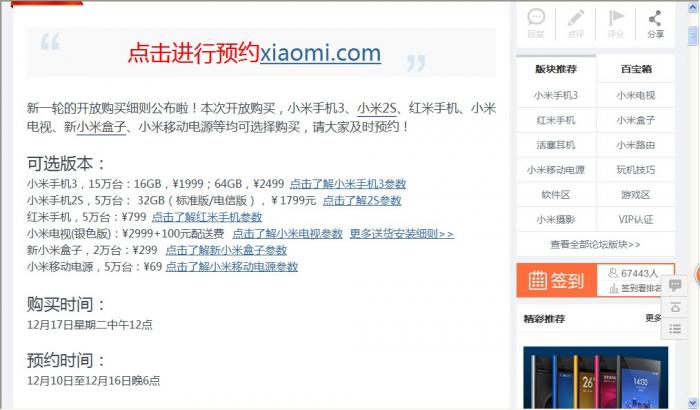Screen dimensions: 700x410
Task: Click the floating list view icon
Action: [x=675, y=330]
